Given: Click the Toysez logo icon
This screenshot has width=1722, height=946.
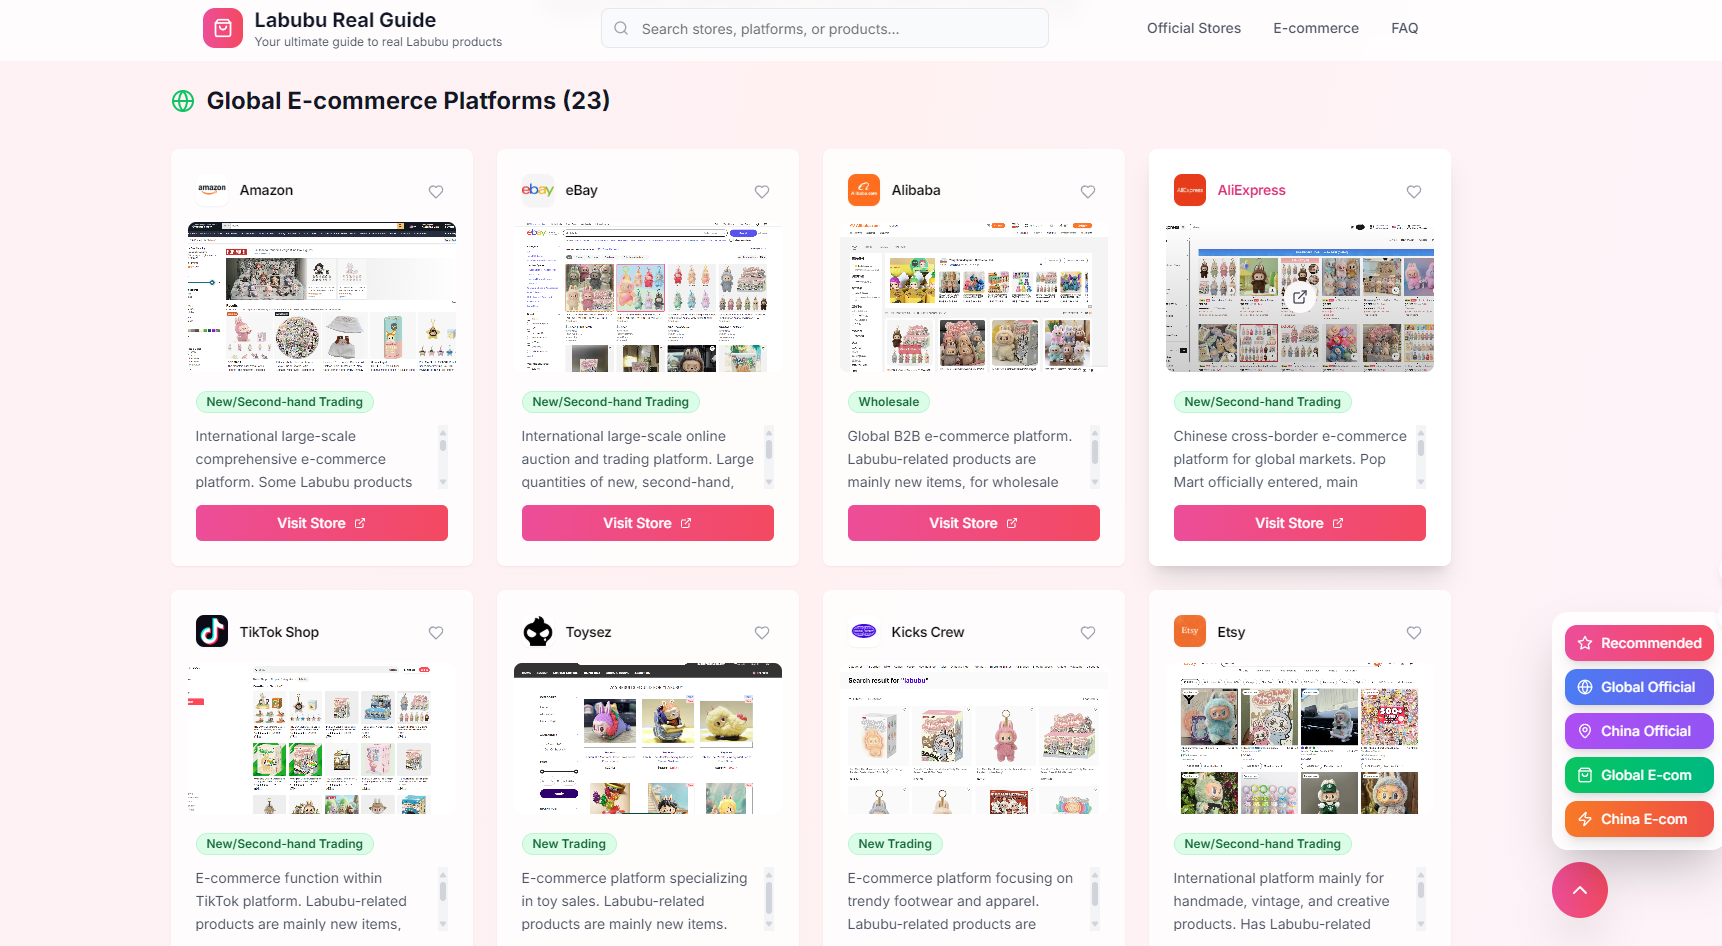Looking at the screenshot, I should 538,631.
